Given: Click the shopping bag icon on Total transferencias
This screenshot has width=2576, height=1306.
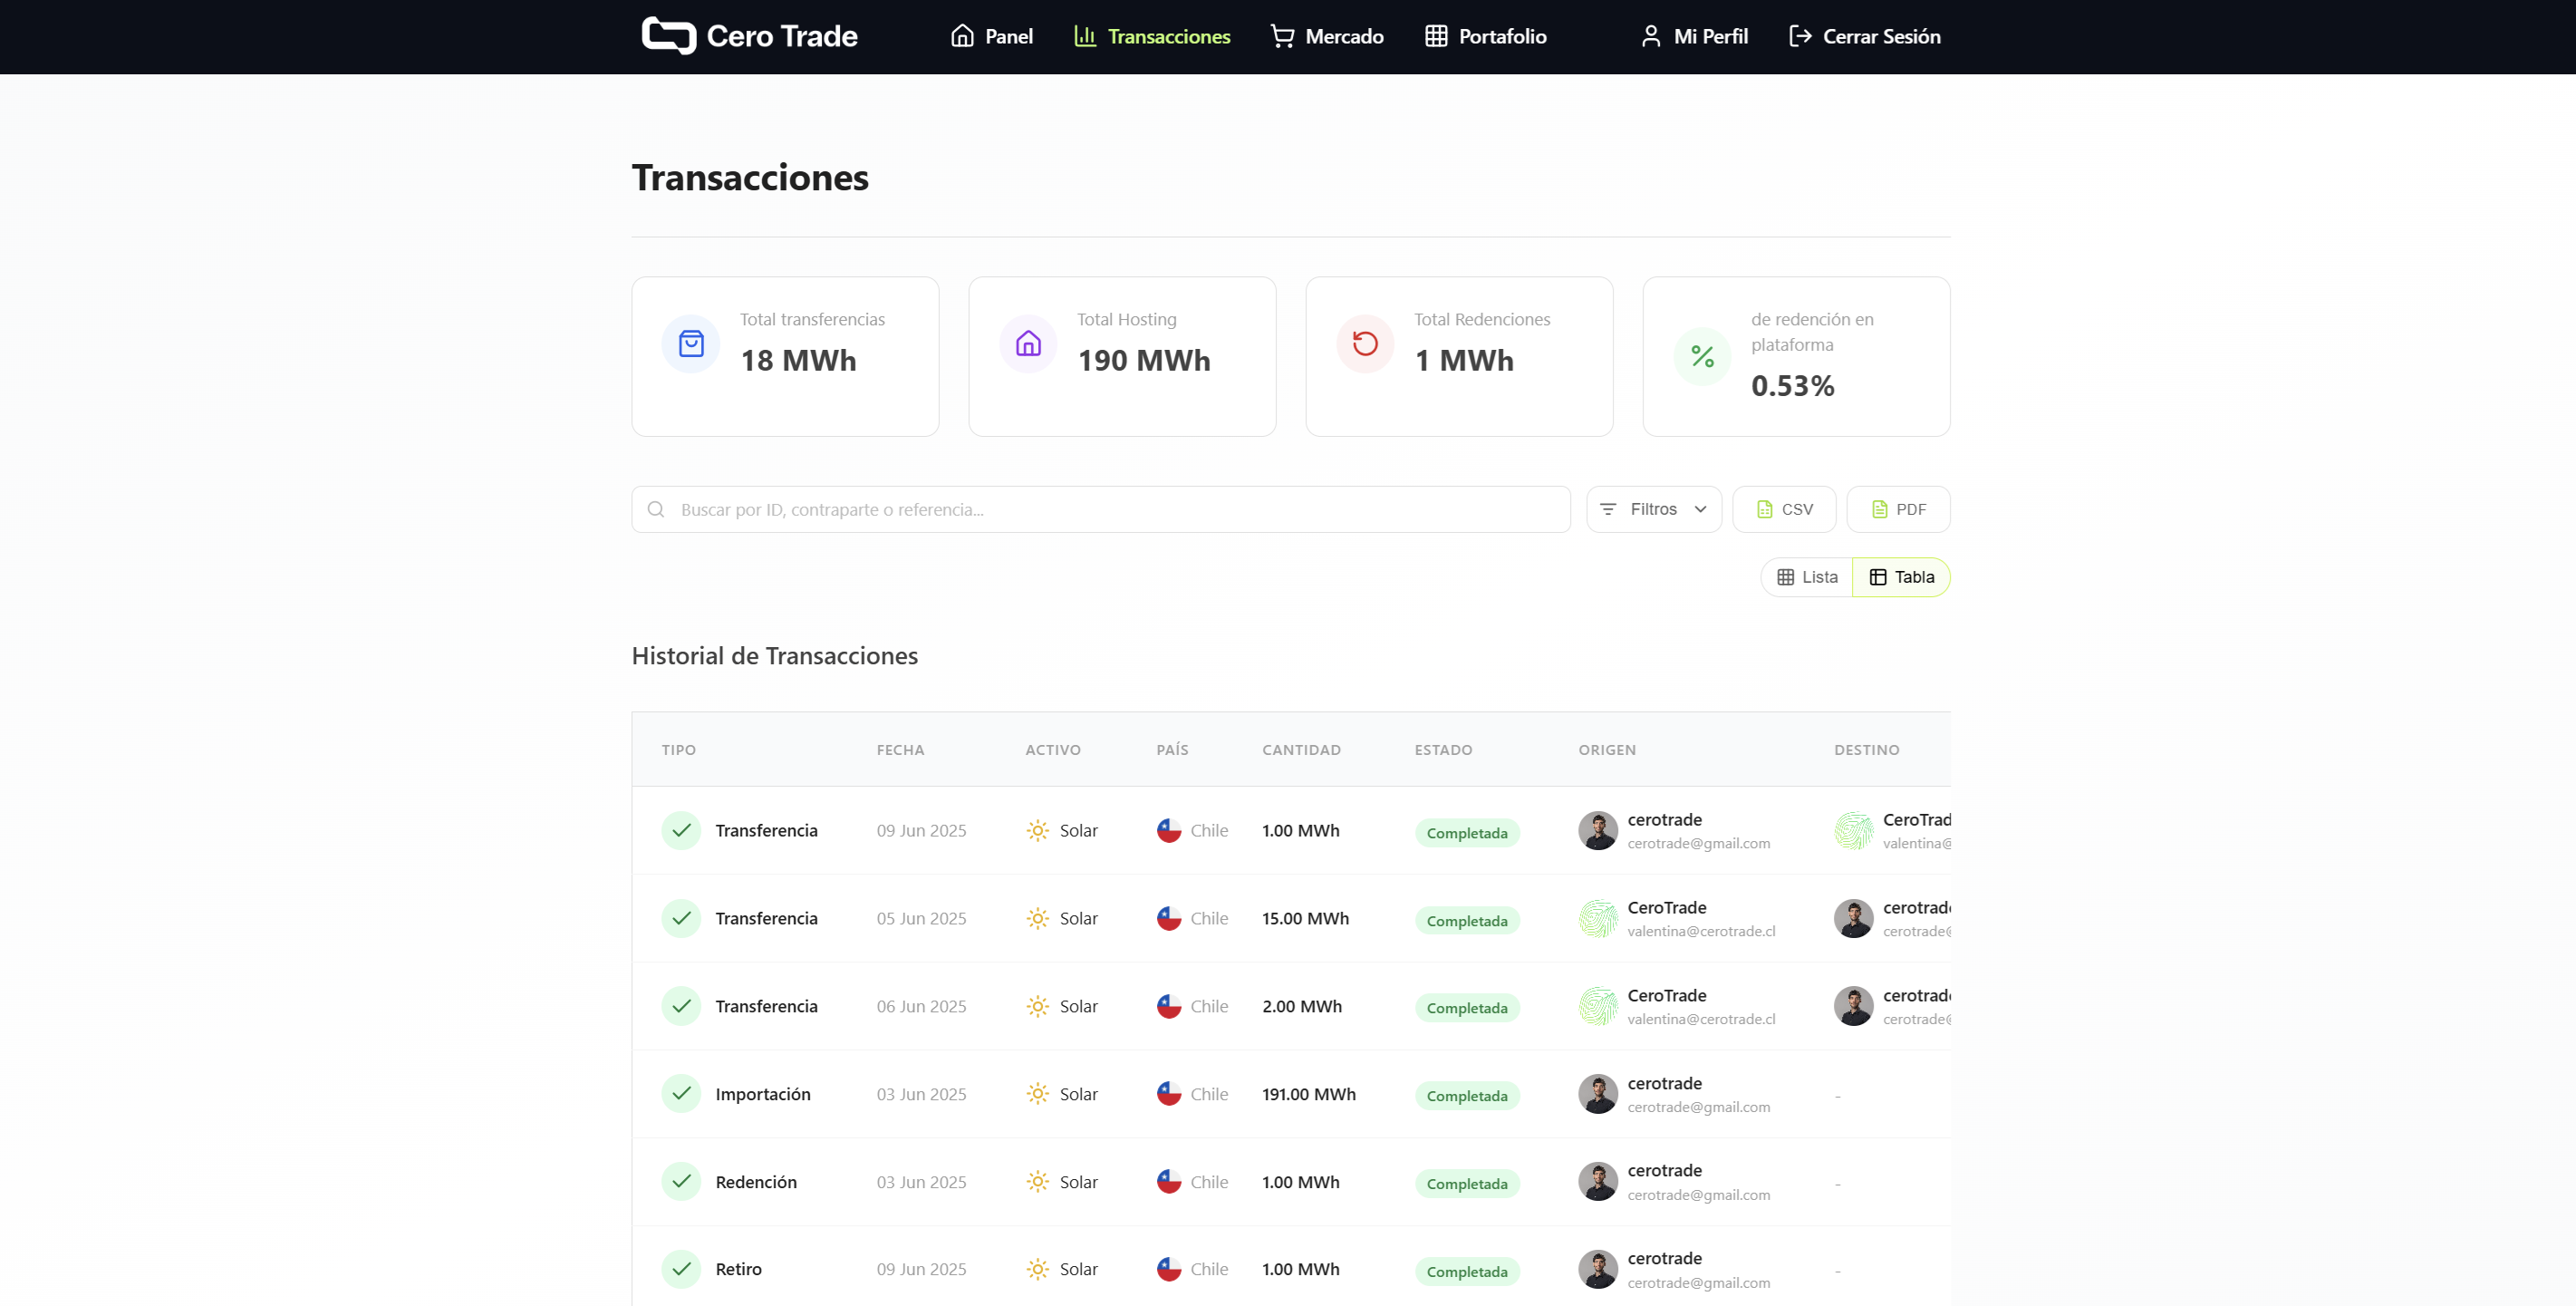Looking at the screenshot, I should tap(691, 344).
